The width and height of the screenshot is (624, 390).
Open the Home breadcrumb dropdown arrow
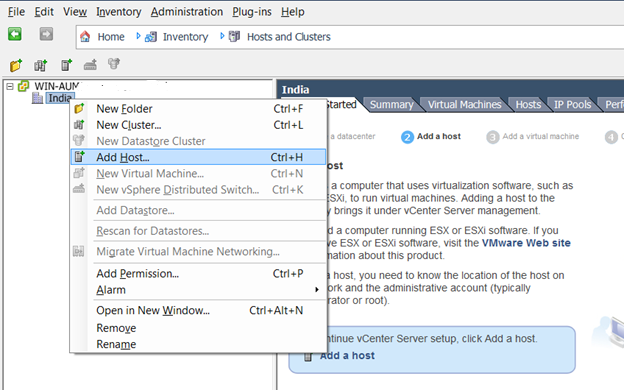click(138, 36)
